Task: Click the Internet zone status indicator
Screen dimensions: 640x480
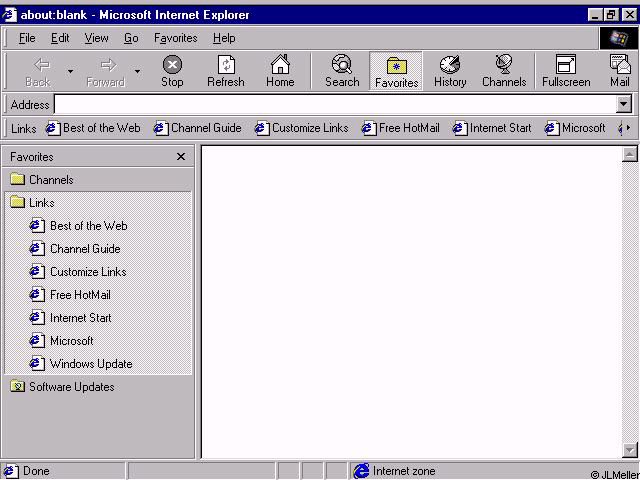Action: pyautogui.click(x=394, y=471)
